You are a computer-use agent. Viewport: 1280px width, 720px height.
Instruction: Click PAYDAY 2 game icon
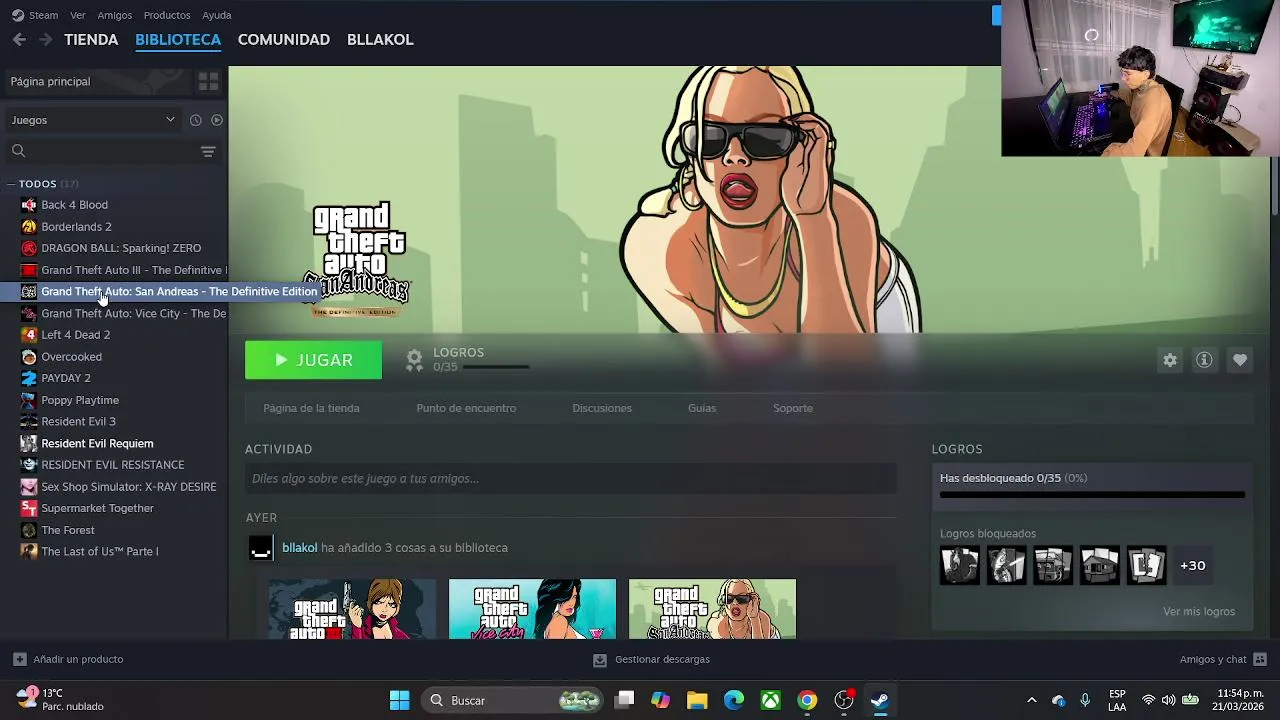coord(29,378)
